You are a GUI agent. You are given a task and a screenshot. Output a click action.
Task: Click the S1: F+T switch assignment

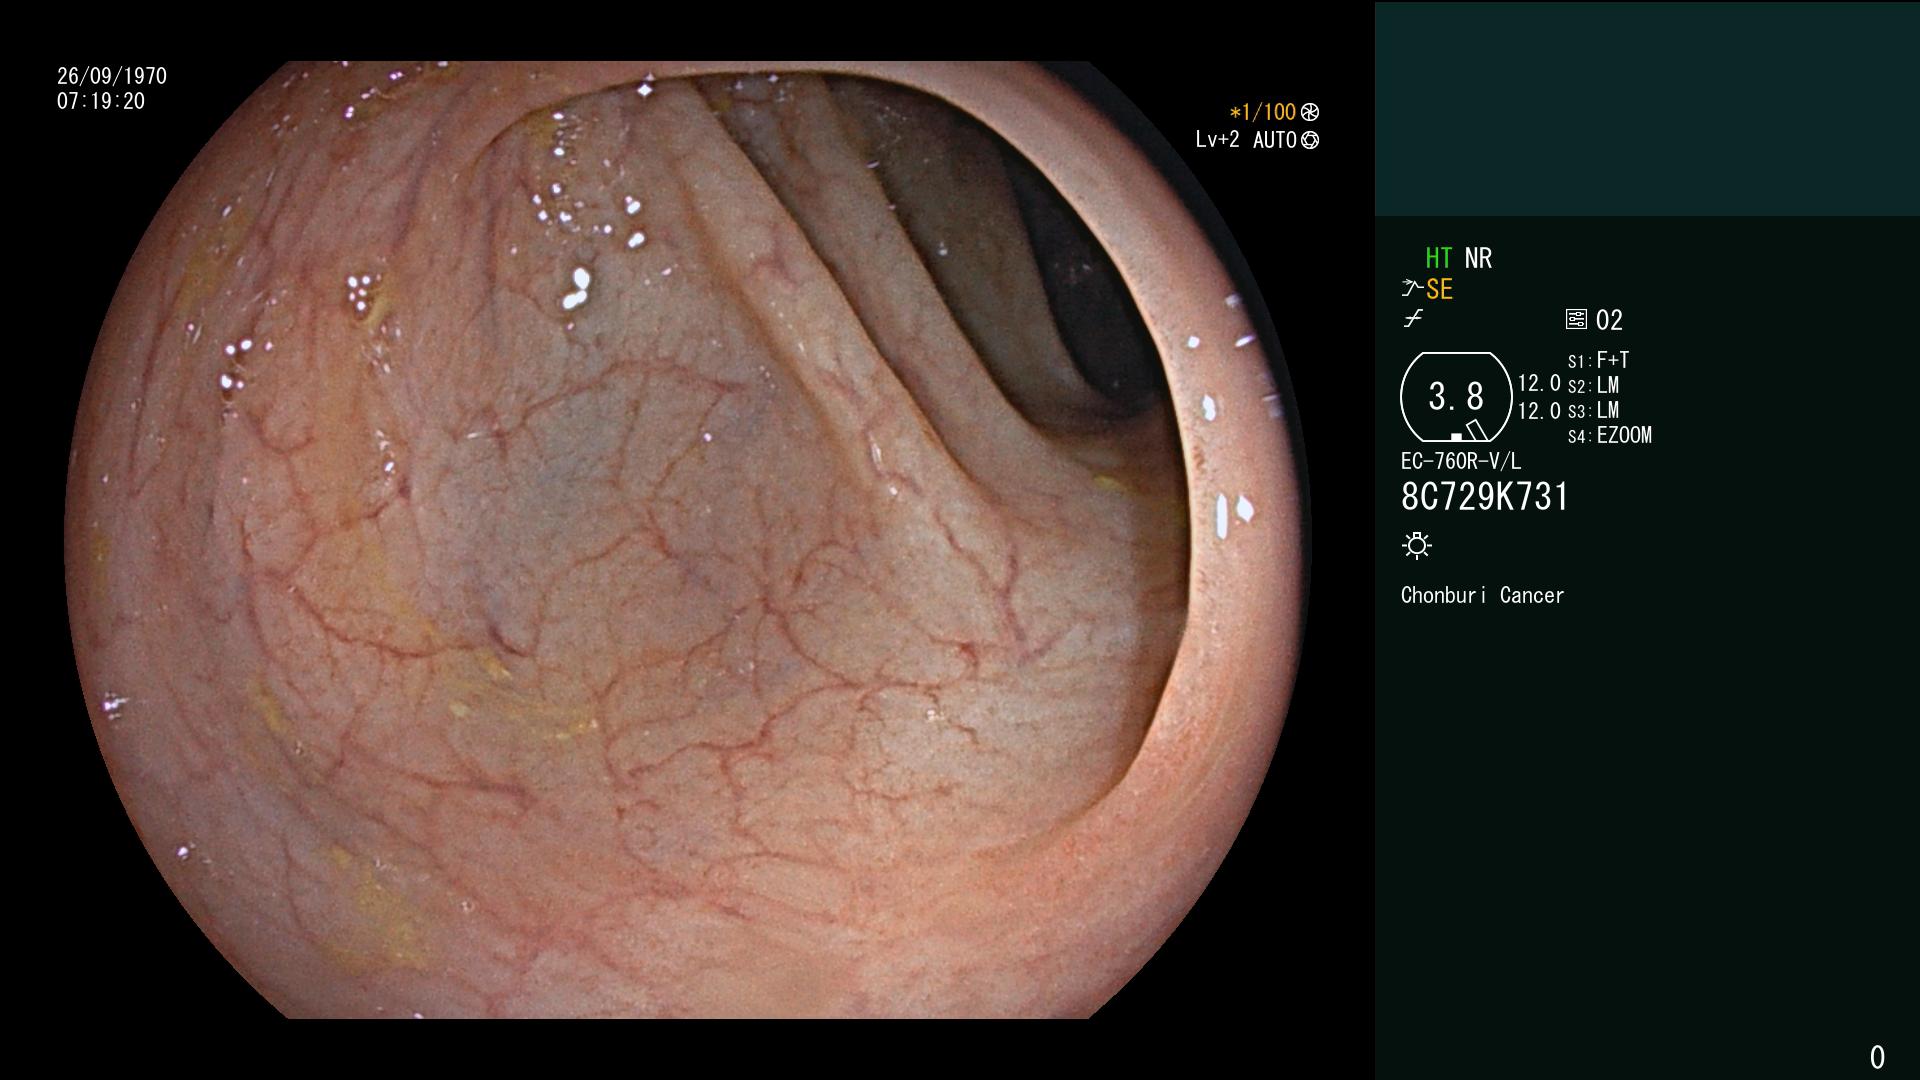pos(1598,360)
